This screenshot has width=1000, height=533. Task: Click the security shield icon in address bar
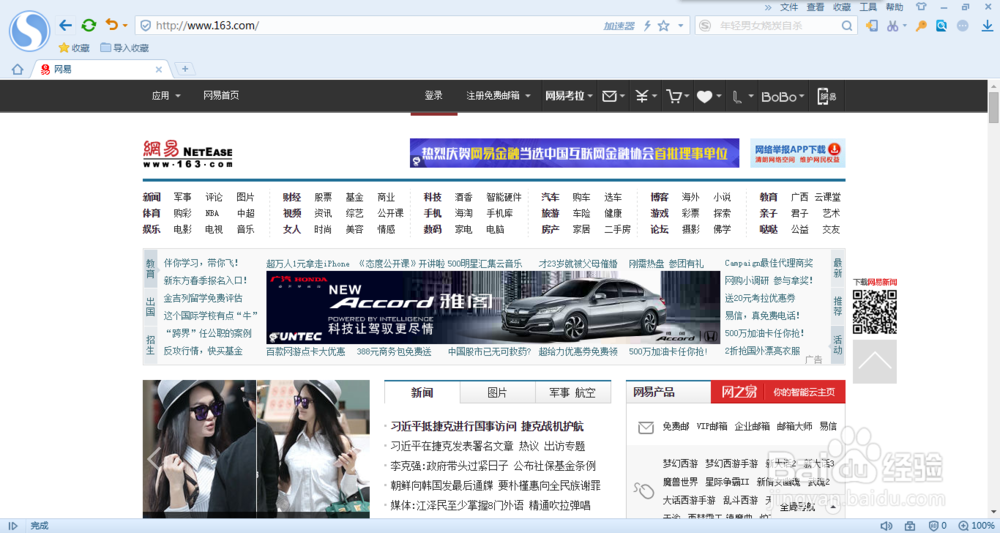click(145, 26)
